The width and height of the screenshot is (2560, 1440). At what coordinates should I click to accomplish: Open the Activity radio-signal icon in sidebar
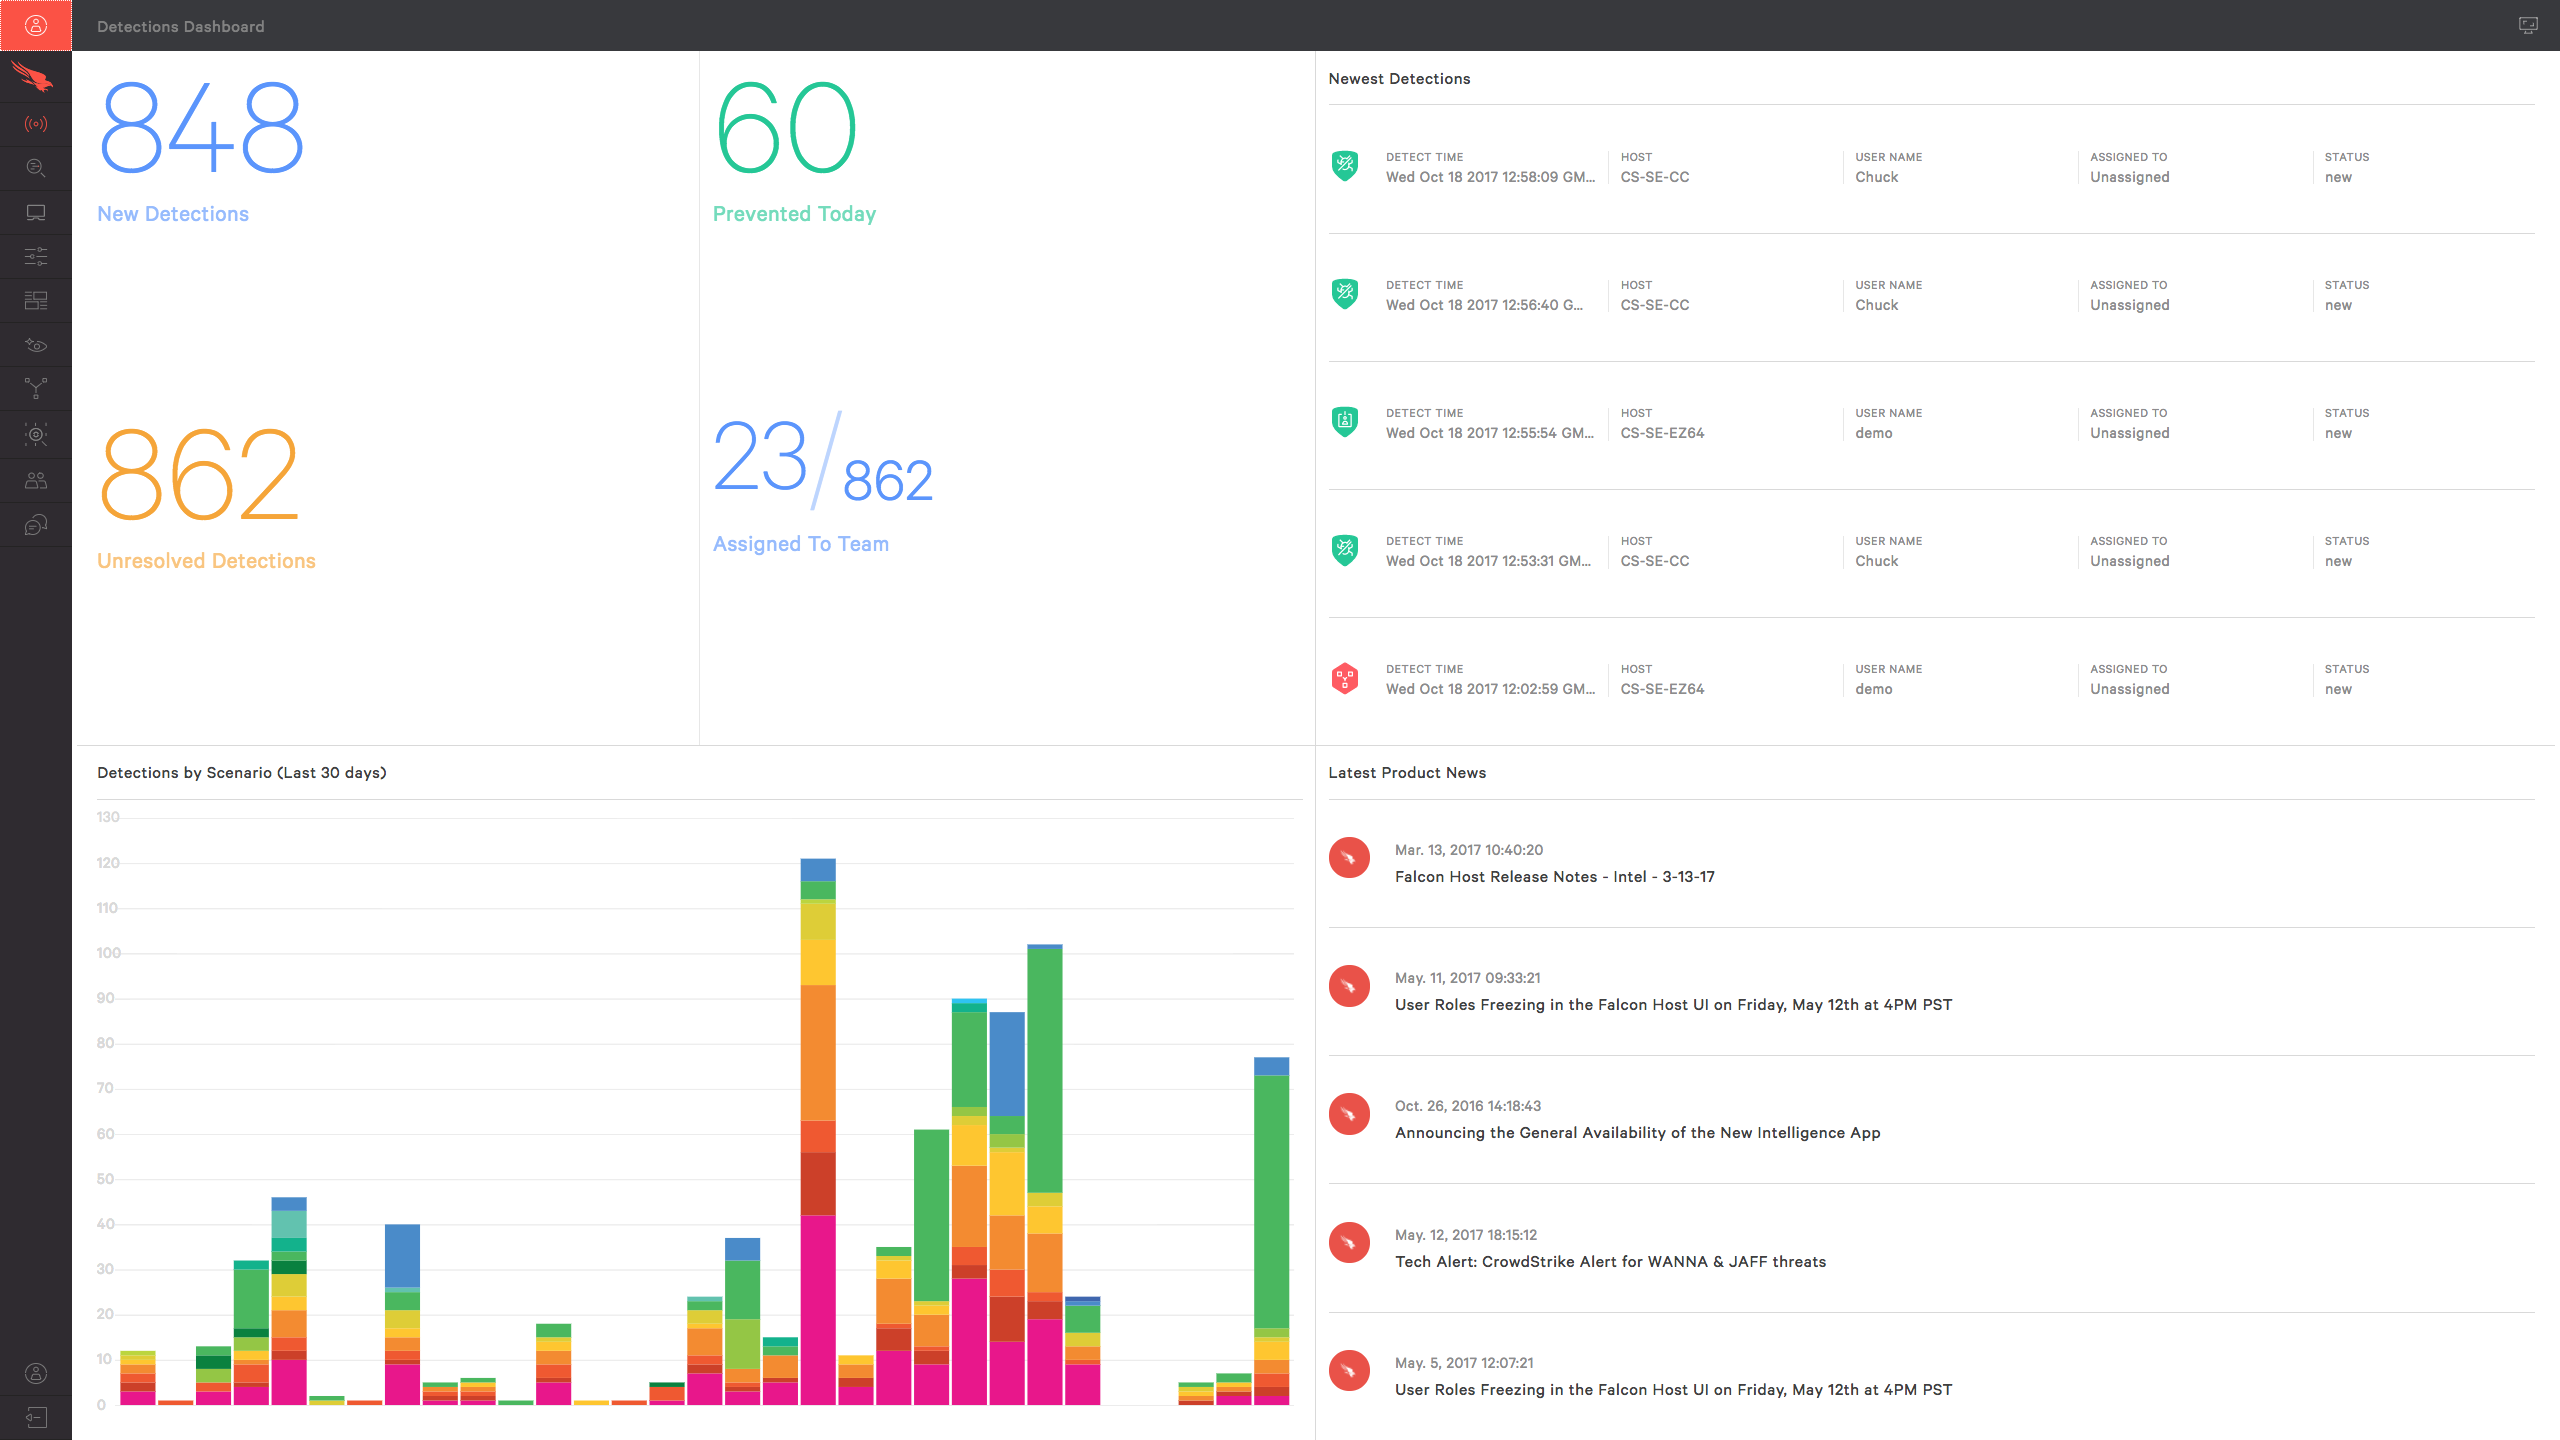point(36,124)
